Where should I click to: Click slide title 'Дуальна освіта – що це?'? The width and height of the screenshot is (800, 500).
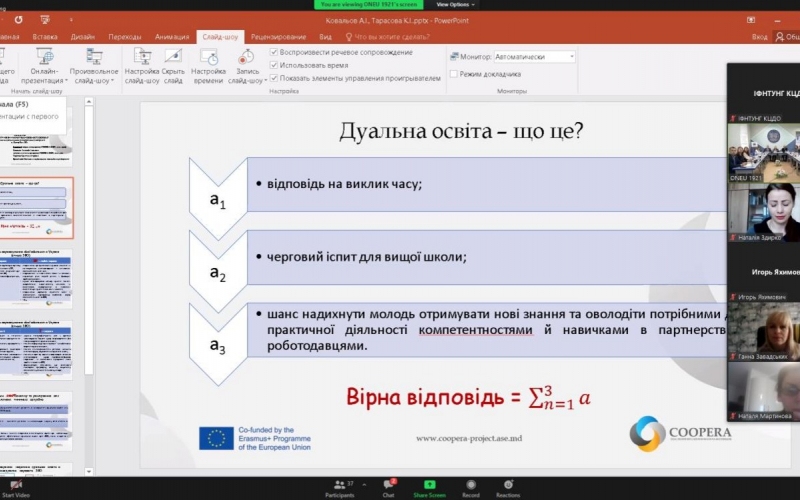point(461,131)
